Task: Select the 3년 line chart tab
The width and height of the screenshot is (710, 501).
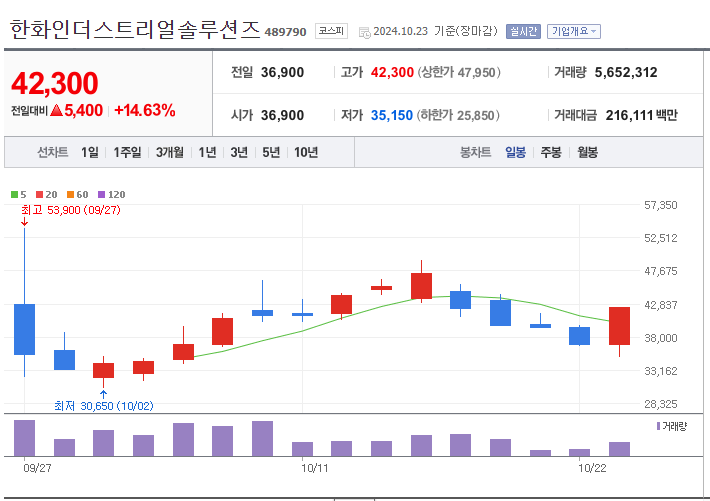Action: pyautogui.click(x=239, y=152)
